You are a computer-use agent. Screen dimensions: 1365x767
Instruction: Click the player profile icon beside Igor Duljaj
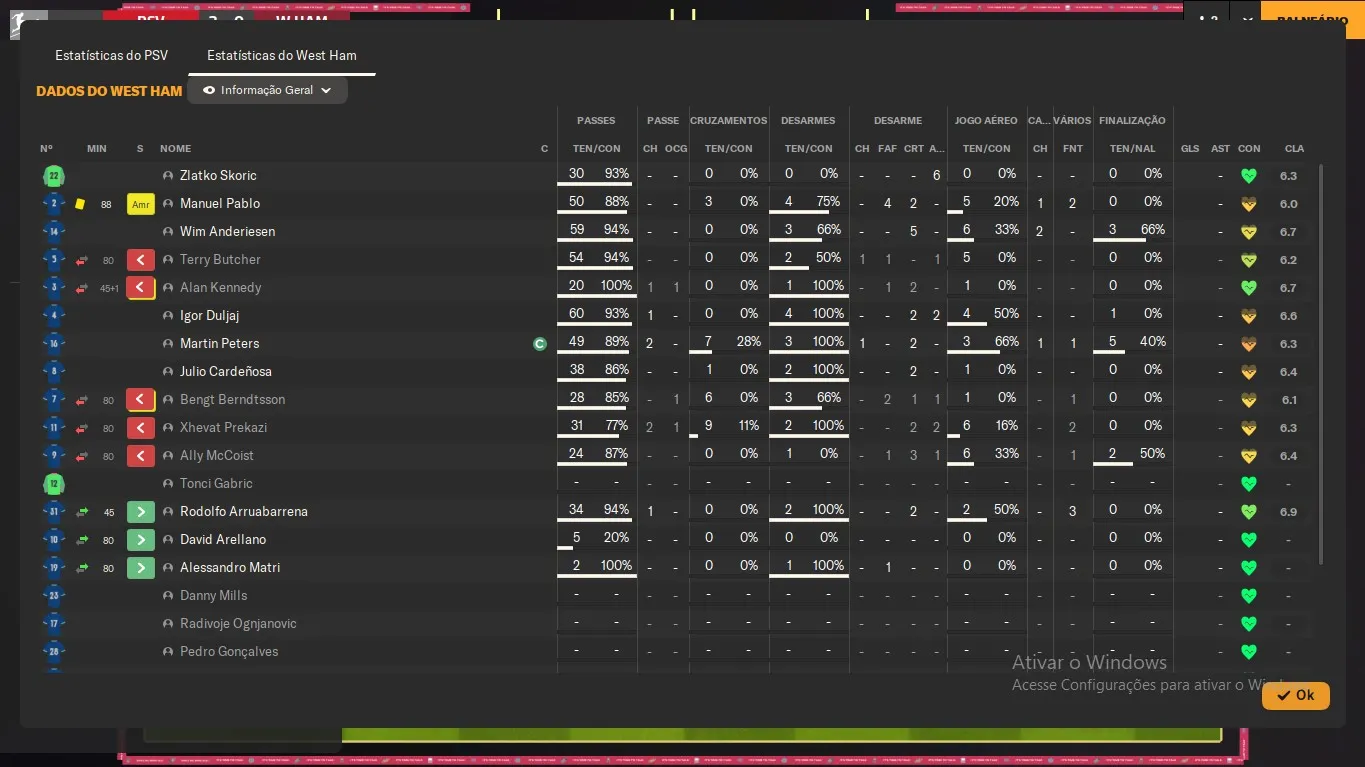(168, 316)
